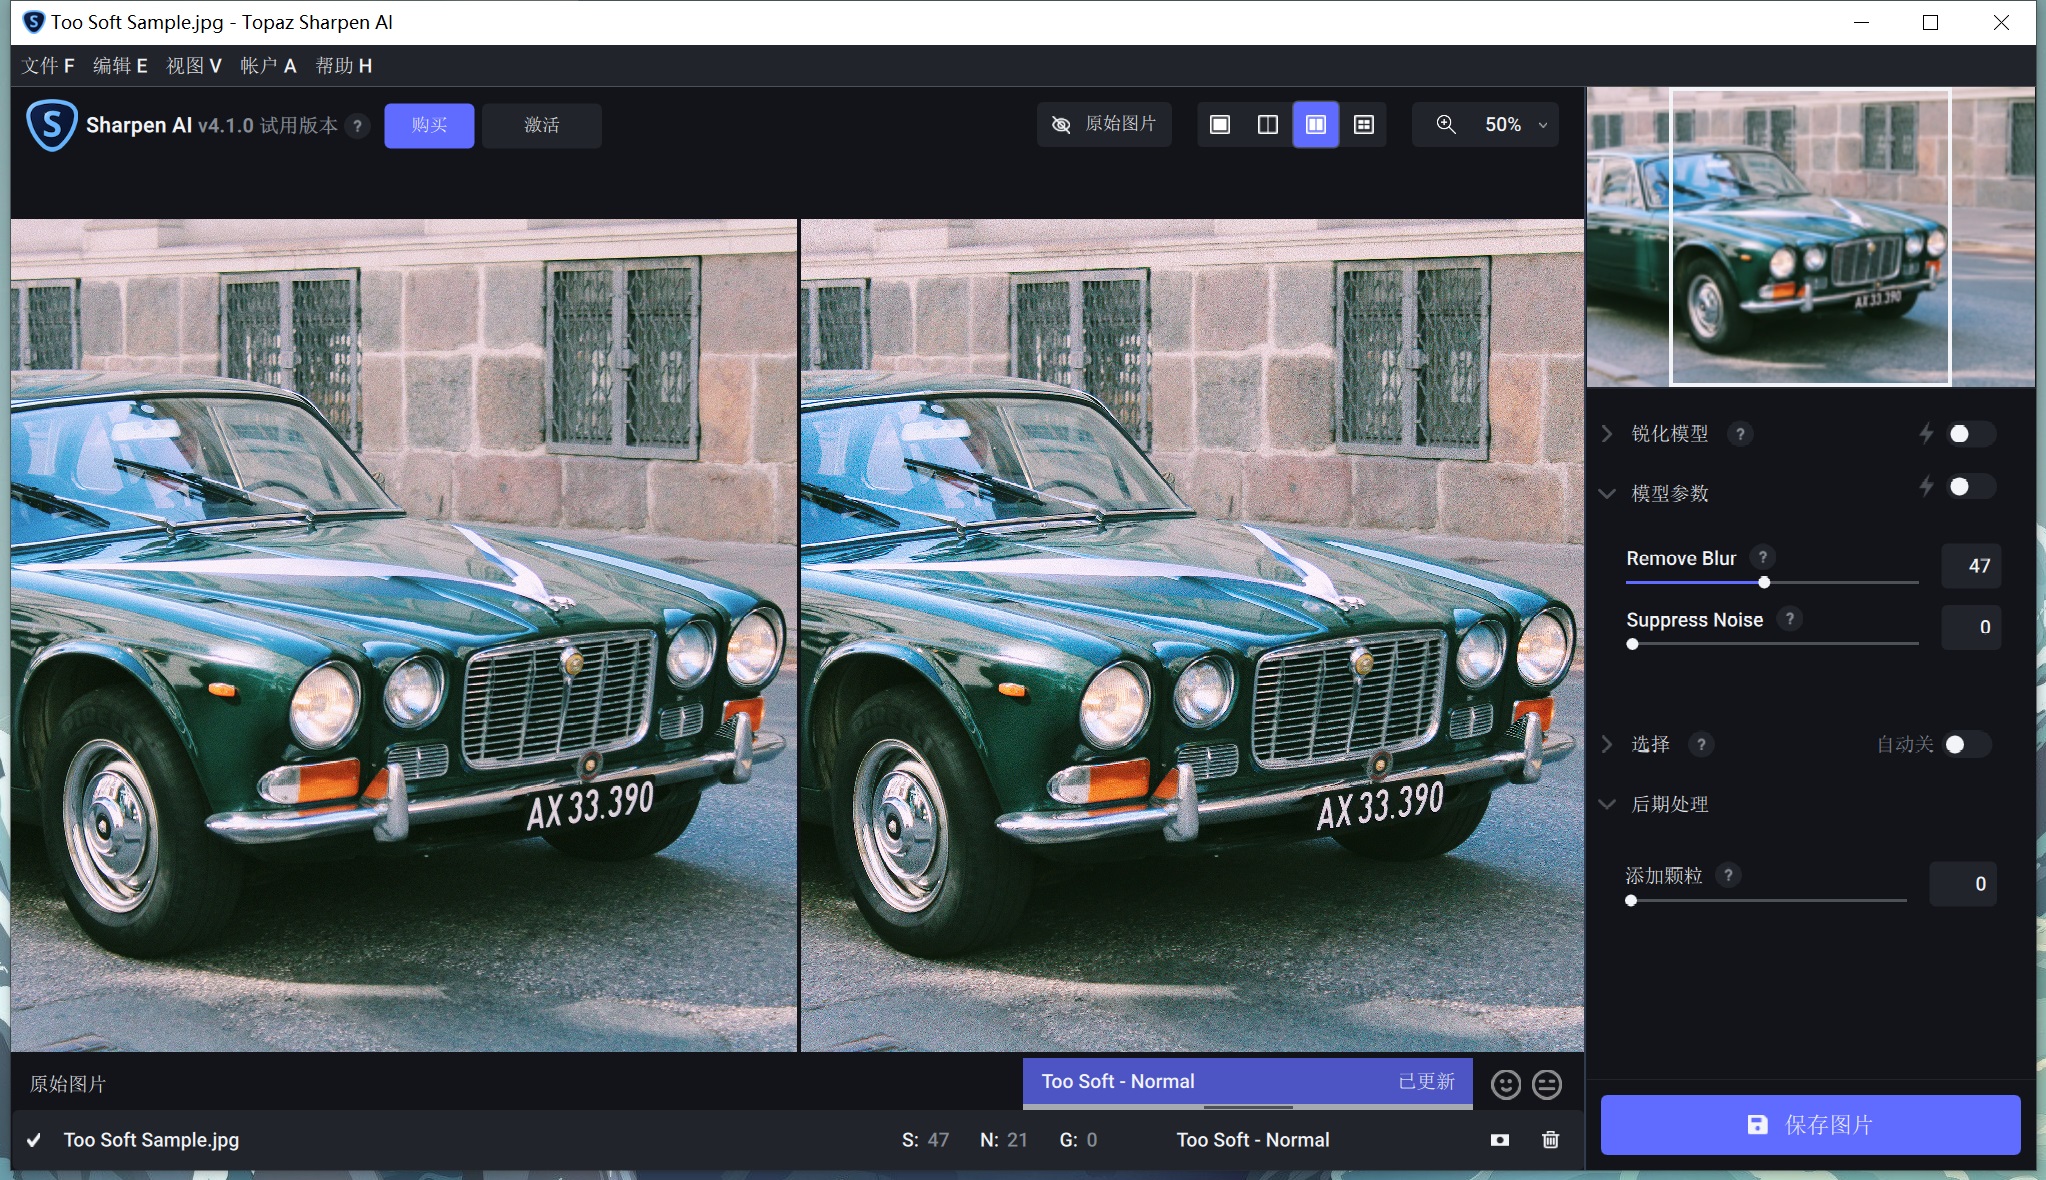This screenshot has width=2046, height=1180.
Task: Click the 保存图片 save button
Action: (x=1810, y=1125)
